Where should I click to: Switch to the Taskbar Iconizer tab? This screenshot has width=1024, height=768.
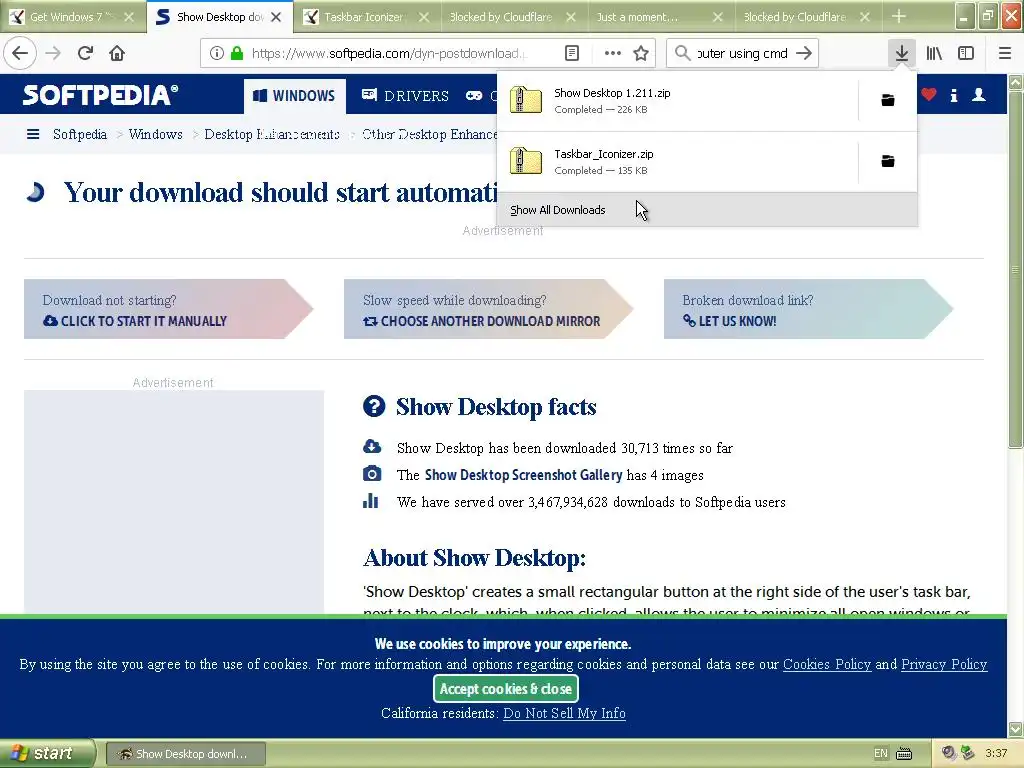pyautogui.click(x=363, y=16)
